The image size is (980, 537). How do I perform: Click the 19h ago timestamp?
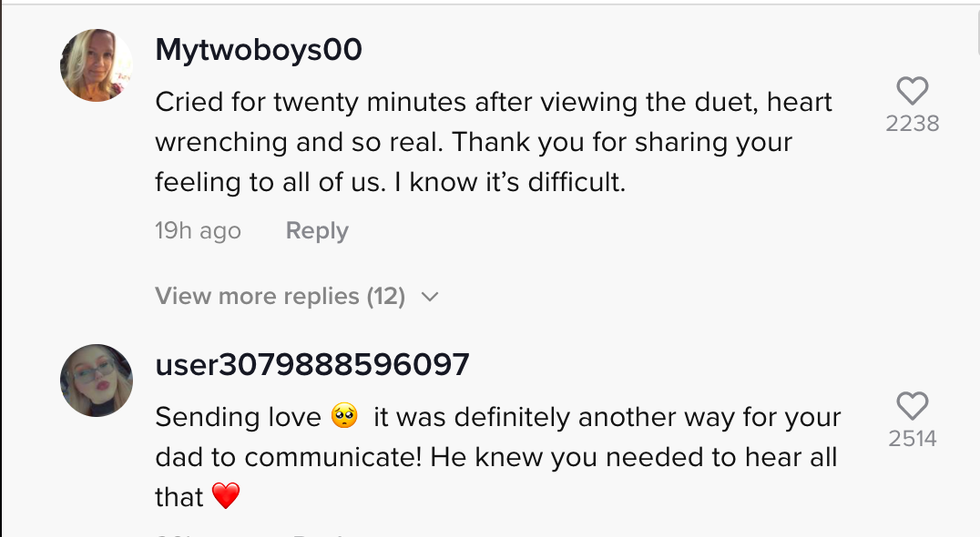click(198, 231)
